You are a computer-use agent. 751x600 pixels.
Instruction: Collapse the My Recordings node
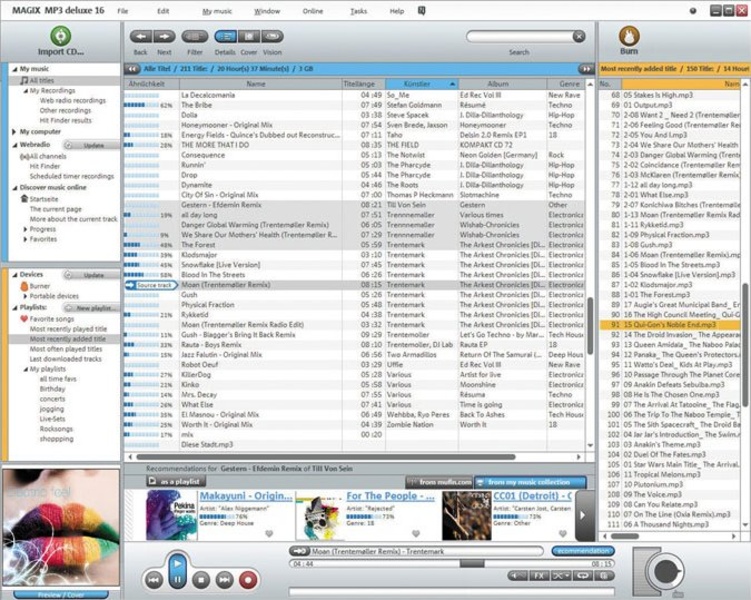pos(25,91)
